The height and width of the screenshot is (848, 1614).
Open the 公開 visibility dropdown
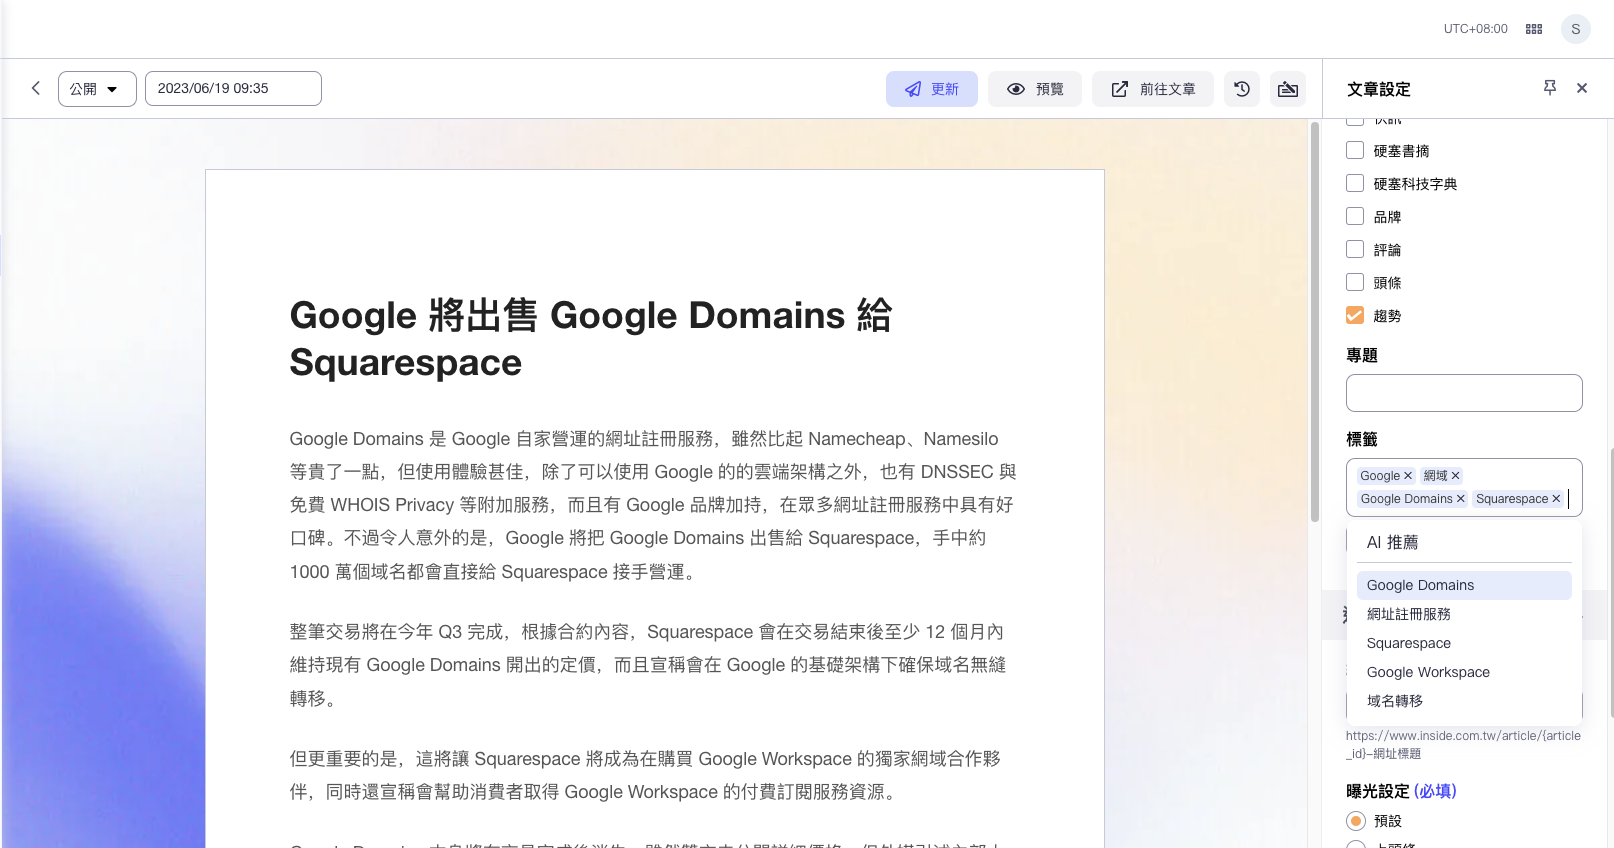tap(97, 89)
